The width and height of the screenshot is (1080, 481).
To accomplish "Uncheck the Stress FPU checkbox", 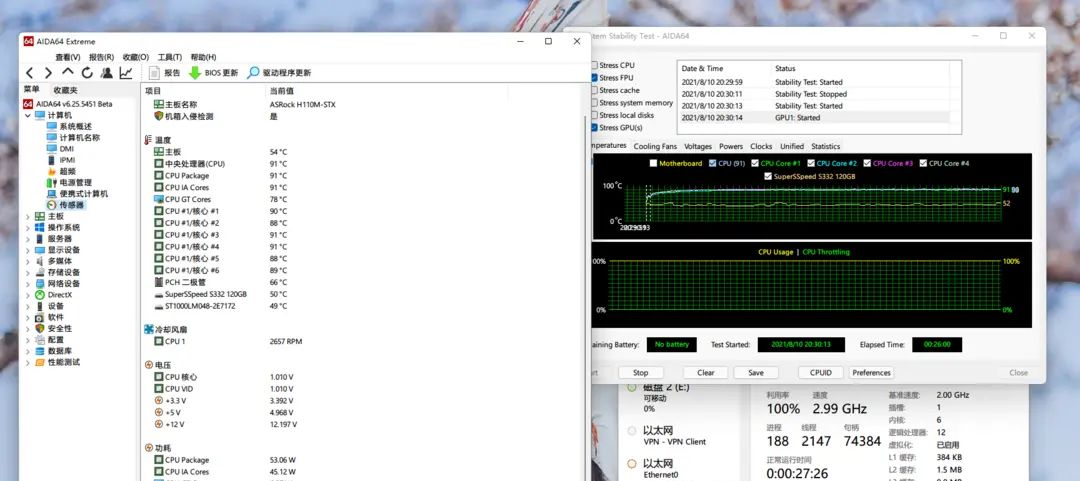I will click(594, 78).
